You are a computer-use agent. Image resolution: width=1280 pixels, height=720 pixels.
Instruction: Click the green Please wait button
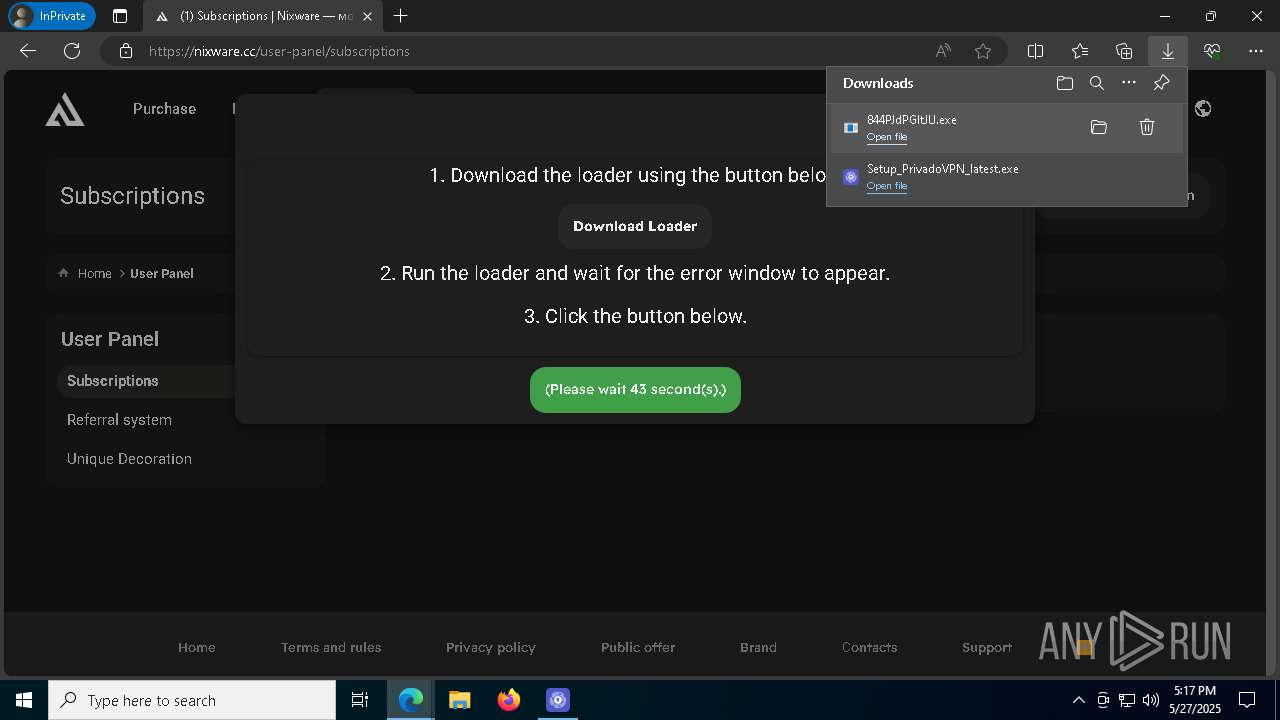point(635,389)
